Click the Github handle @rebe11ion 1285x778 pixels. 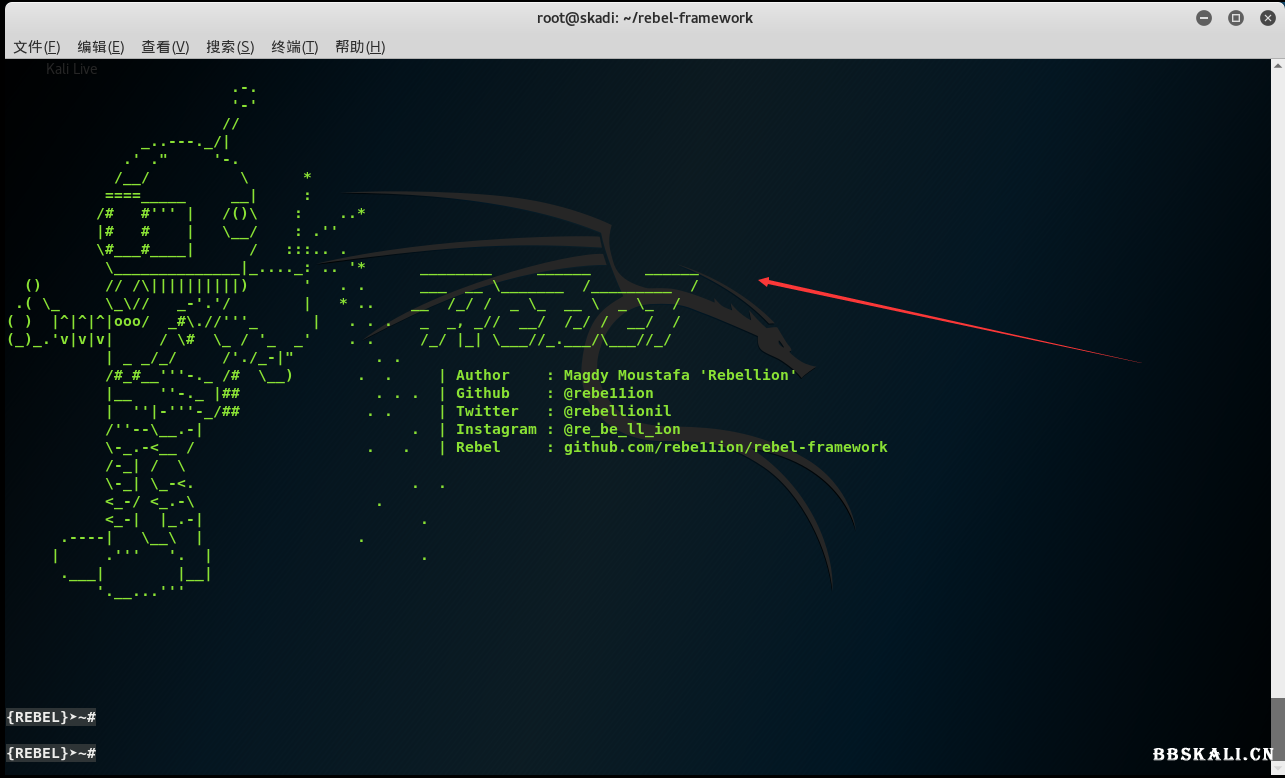tap(608, 393)
